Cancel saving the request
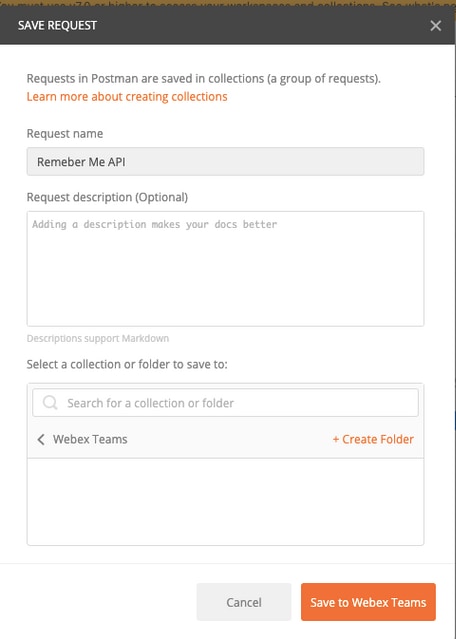456x639 pixels. tap(244, 602)
